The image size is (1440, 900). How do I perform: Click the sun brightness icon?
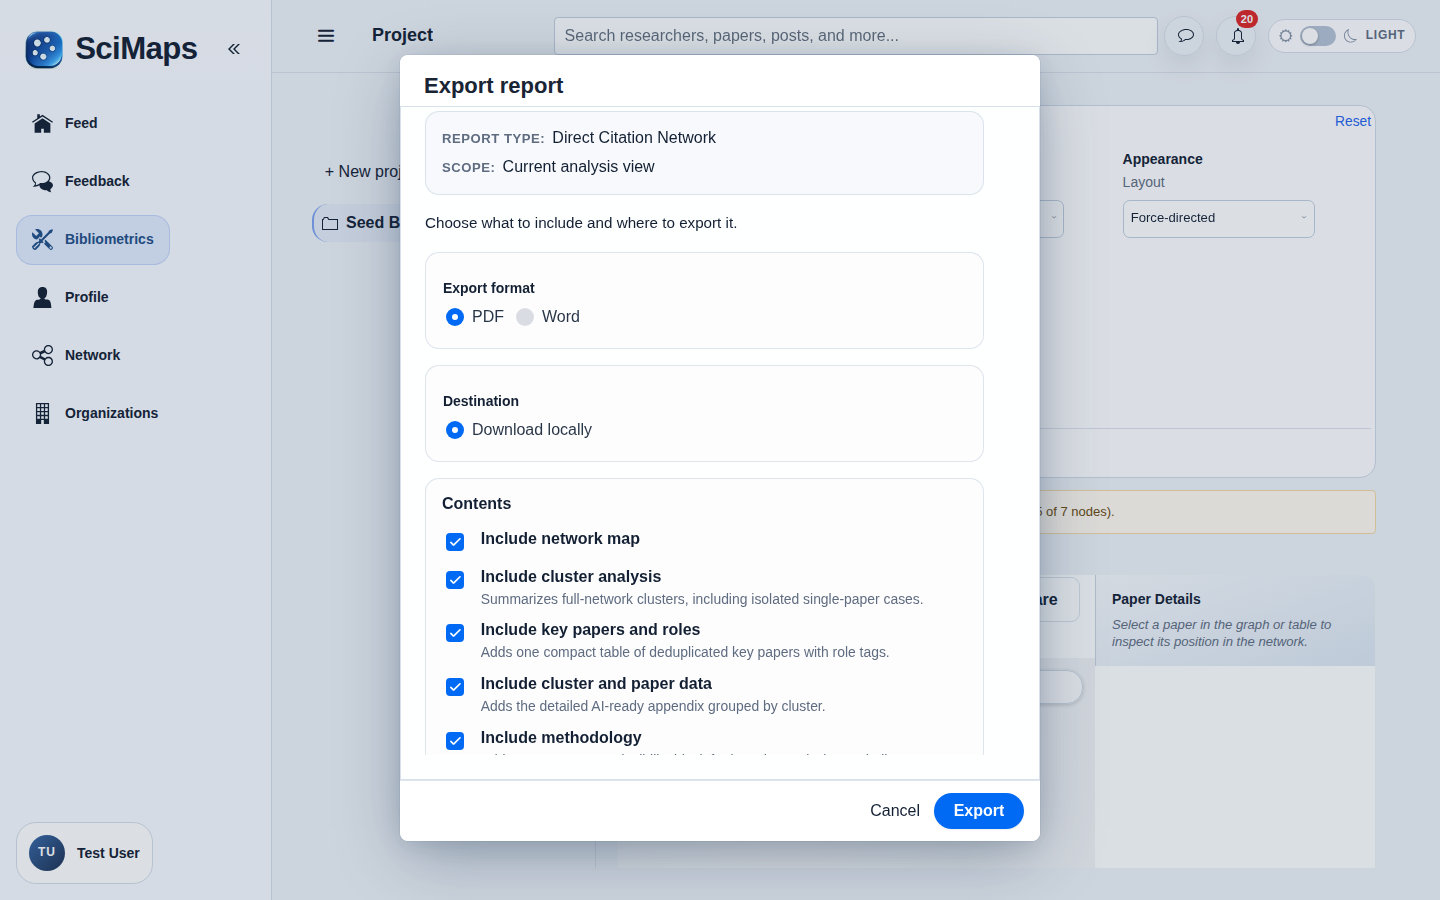tap(1286, 36)
